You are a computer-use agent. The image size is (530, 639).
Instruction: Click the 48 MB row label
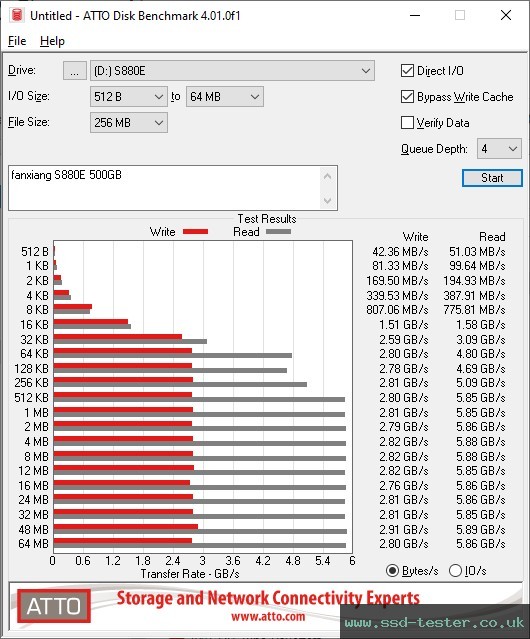pyautogui.click(x=33, y=529)
